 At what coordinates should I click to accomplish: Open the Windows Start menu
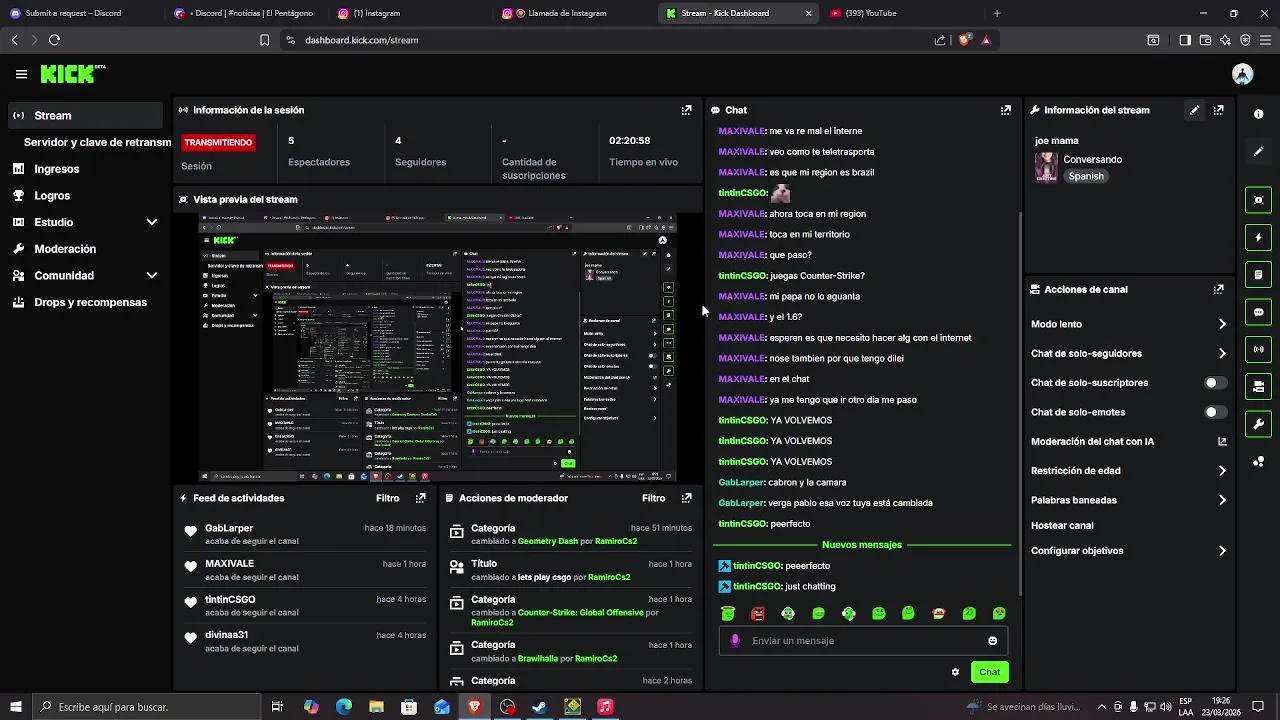tap(15, 707)
